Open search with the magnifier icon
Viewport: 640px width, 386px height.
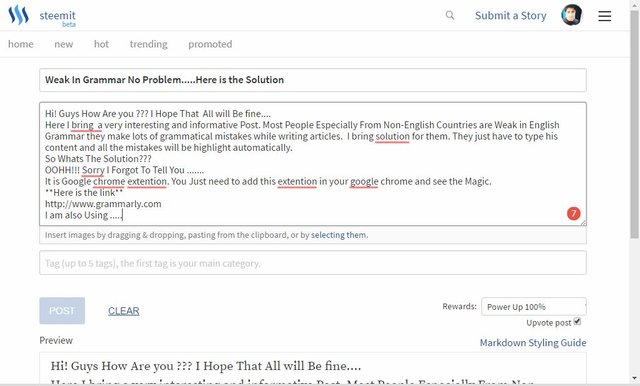tap(450, 15)
